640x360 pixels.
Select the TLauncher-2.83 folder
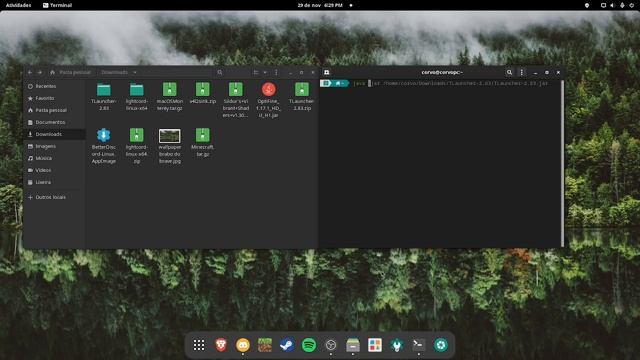click(x=104, y=96)
